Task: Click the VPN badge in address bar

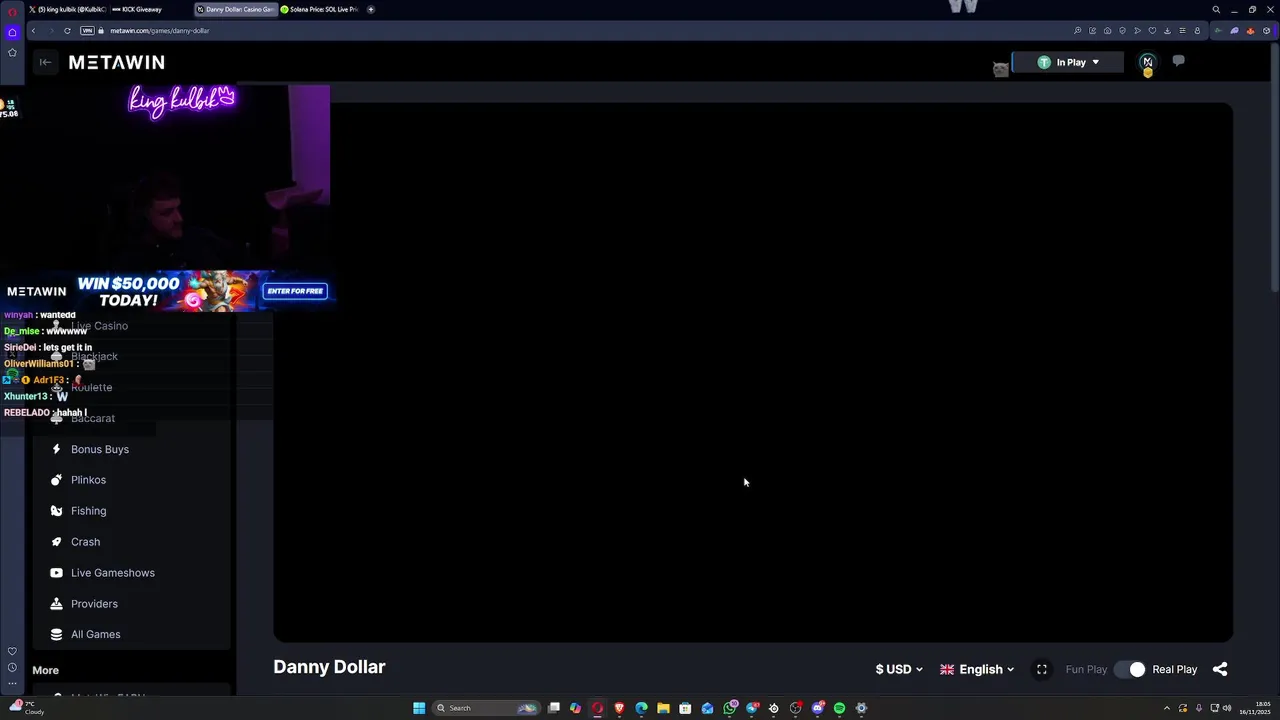Action: point(87,31)
